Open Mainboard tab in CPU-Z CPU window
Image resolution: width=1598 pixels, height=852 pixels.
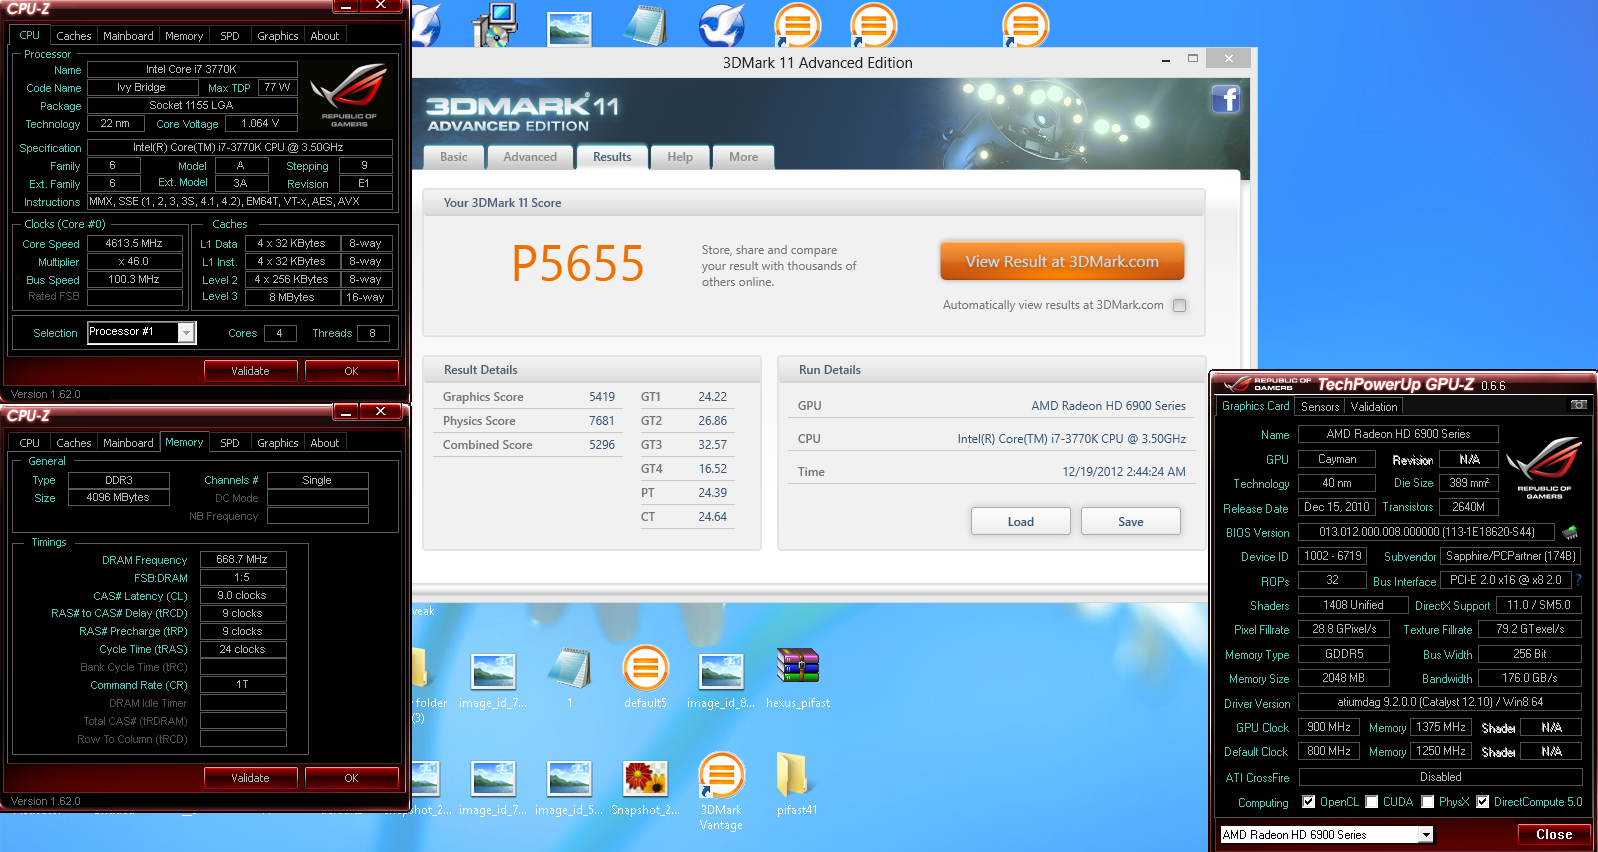coord(129,36)
